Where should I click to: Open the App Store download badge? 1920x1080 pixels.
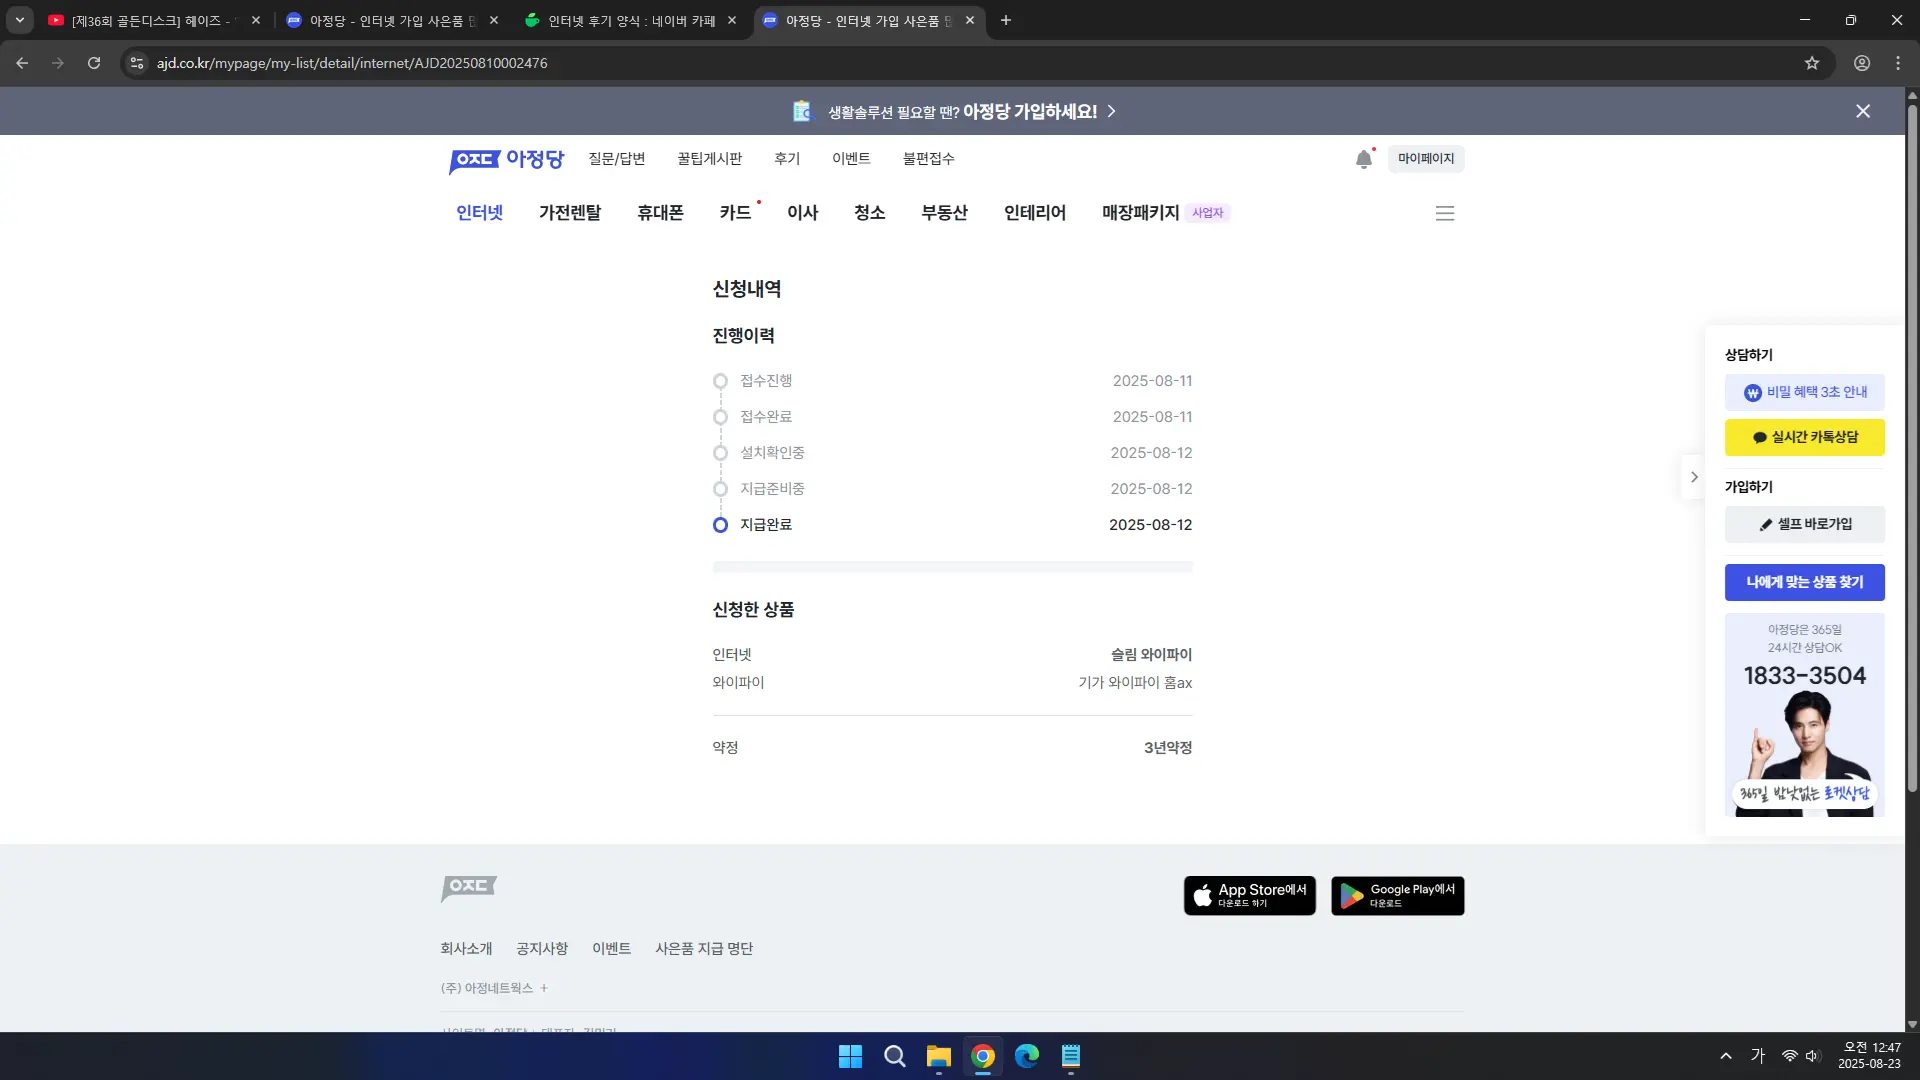(1249, 895)
